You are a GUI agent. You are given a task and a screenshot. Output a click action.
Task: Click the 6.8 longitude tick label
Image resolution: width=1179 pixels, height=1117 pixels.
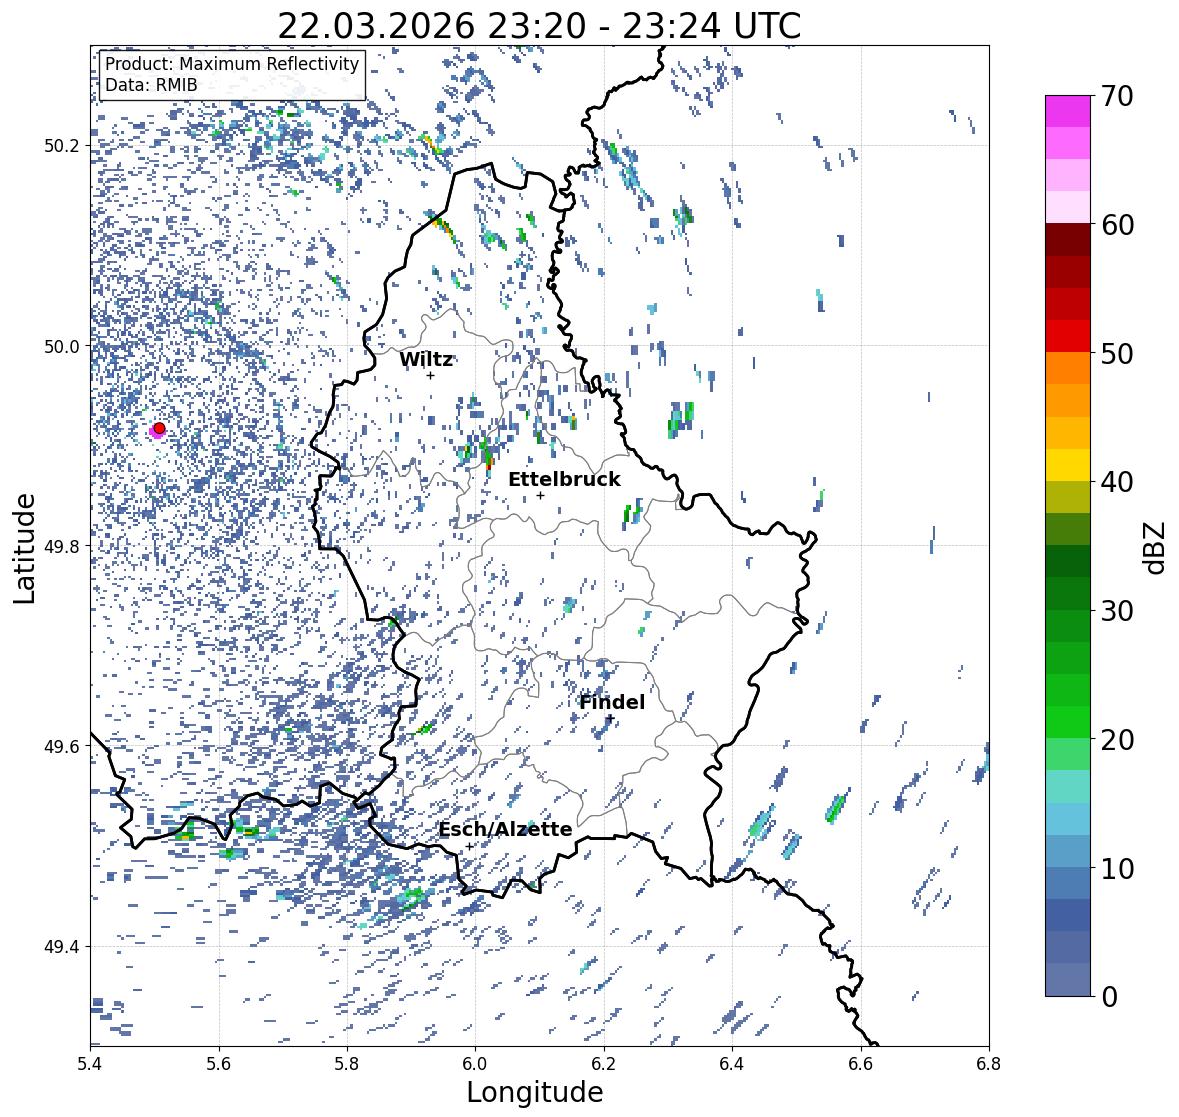[x=989, y=1064]
